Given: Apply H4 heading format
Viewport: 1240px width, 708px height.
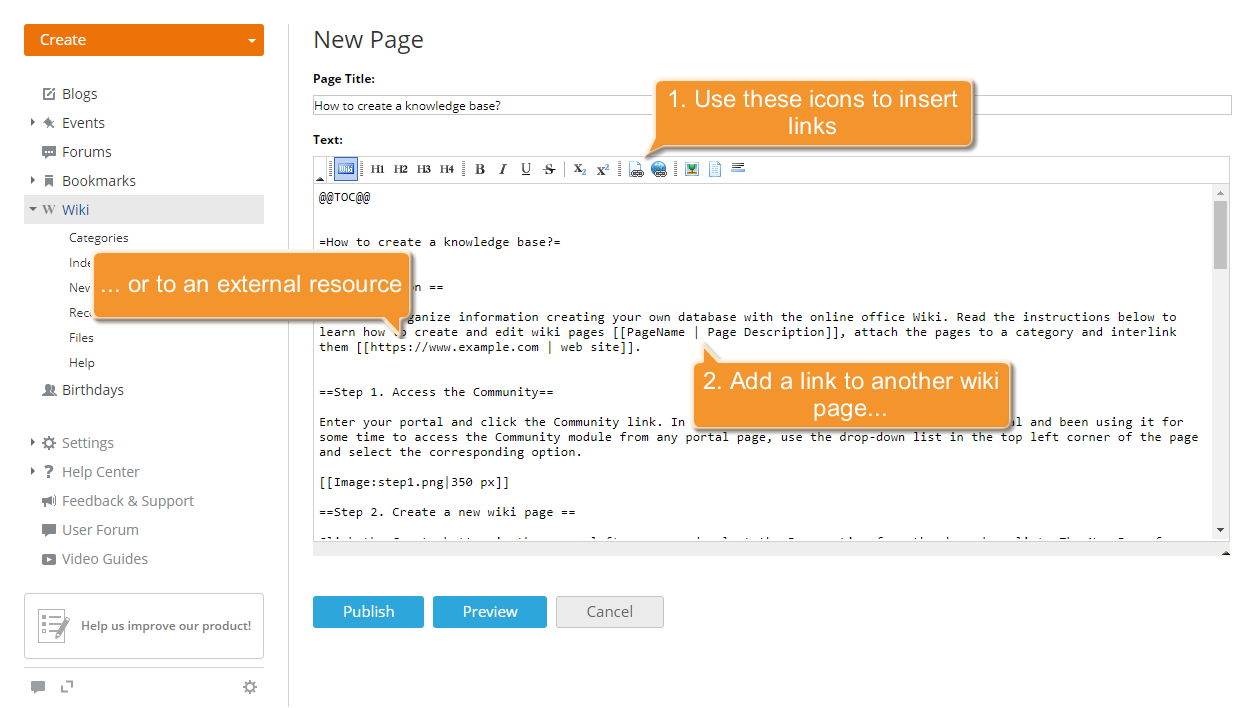Looking at the screenshot, I should pyautogui.click(x=447, y=169).
